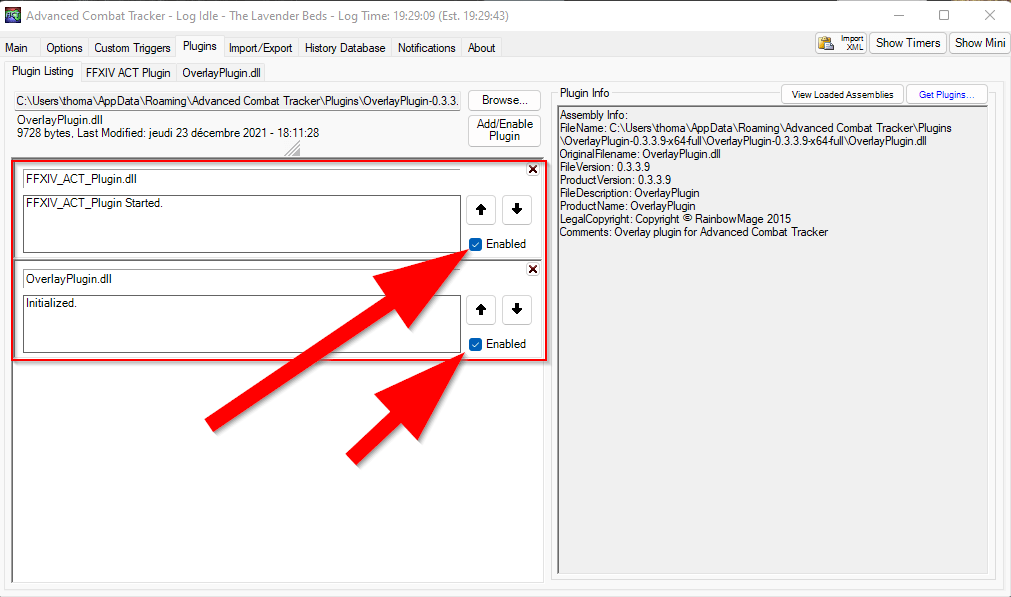This screenshot has width=1011, height=597.
Task: Disable the Enabled checkbox for OverlayPlugin.dll
Action: 475,343
